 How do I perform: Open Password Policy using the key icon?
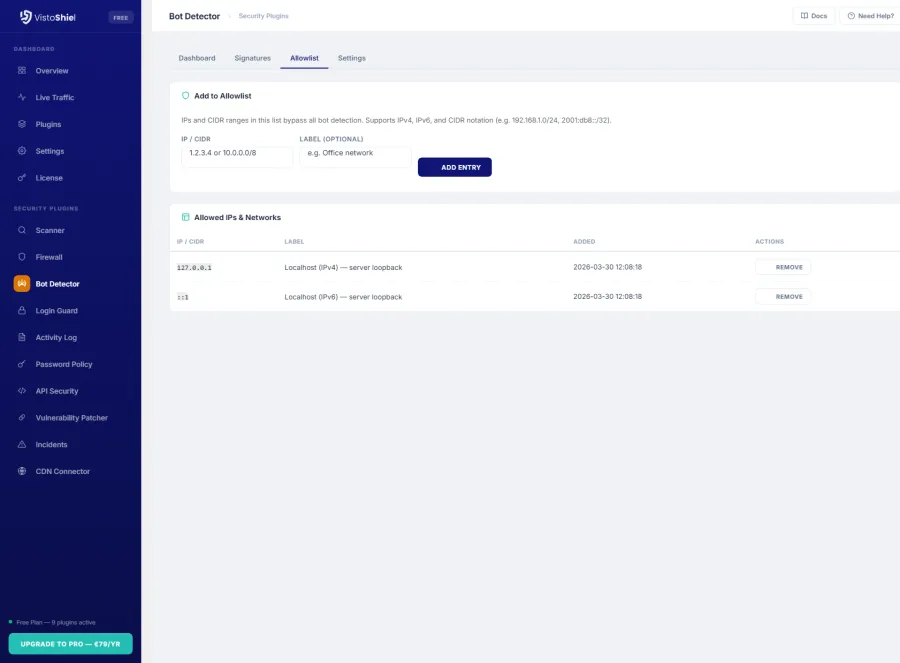pyautogui.click(x=22, y=364)
